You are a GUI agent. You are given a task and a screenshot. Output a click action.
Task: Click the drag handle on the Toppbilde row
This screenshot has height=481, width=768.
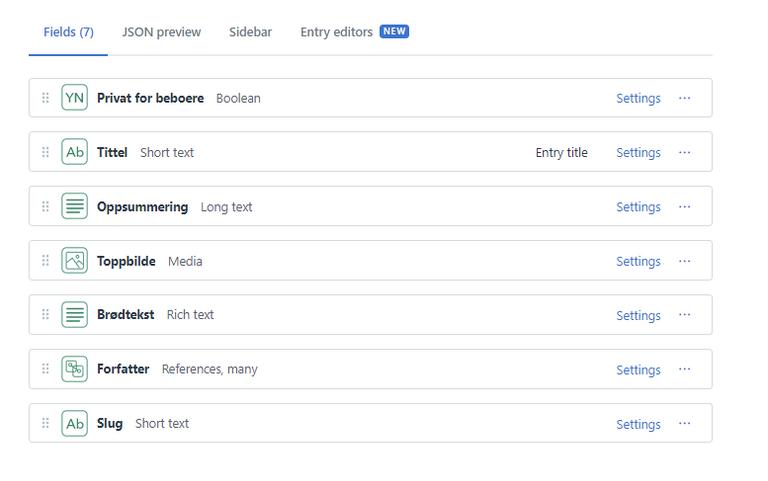click(46, 261)
